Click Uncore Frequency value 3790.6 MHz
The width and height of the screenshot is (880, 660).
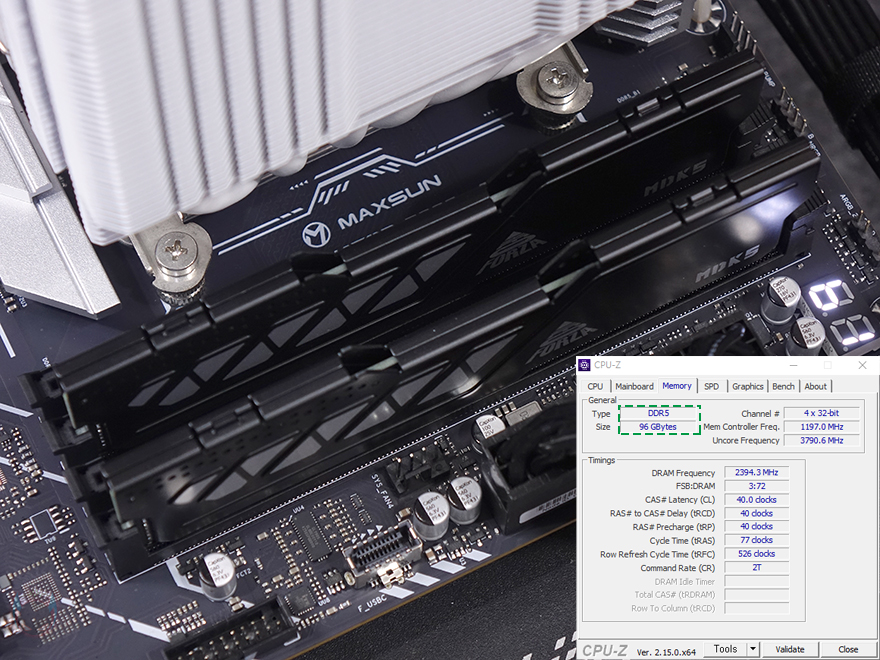[821, 441]
